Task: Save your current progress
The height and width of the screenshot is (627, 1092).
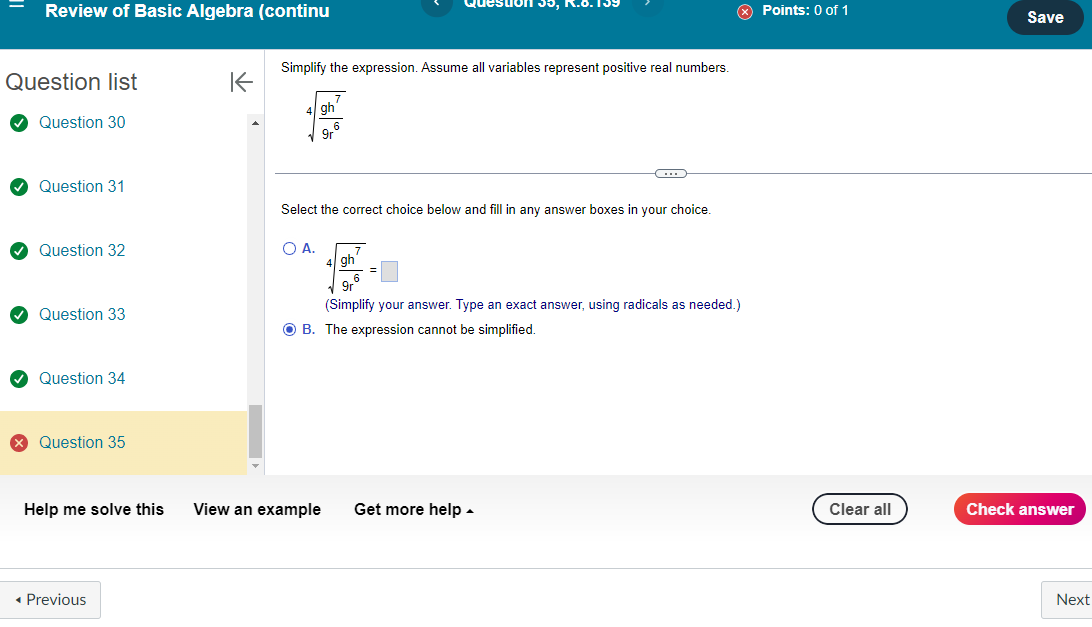Action: coord(1044,17)
